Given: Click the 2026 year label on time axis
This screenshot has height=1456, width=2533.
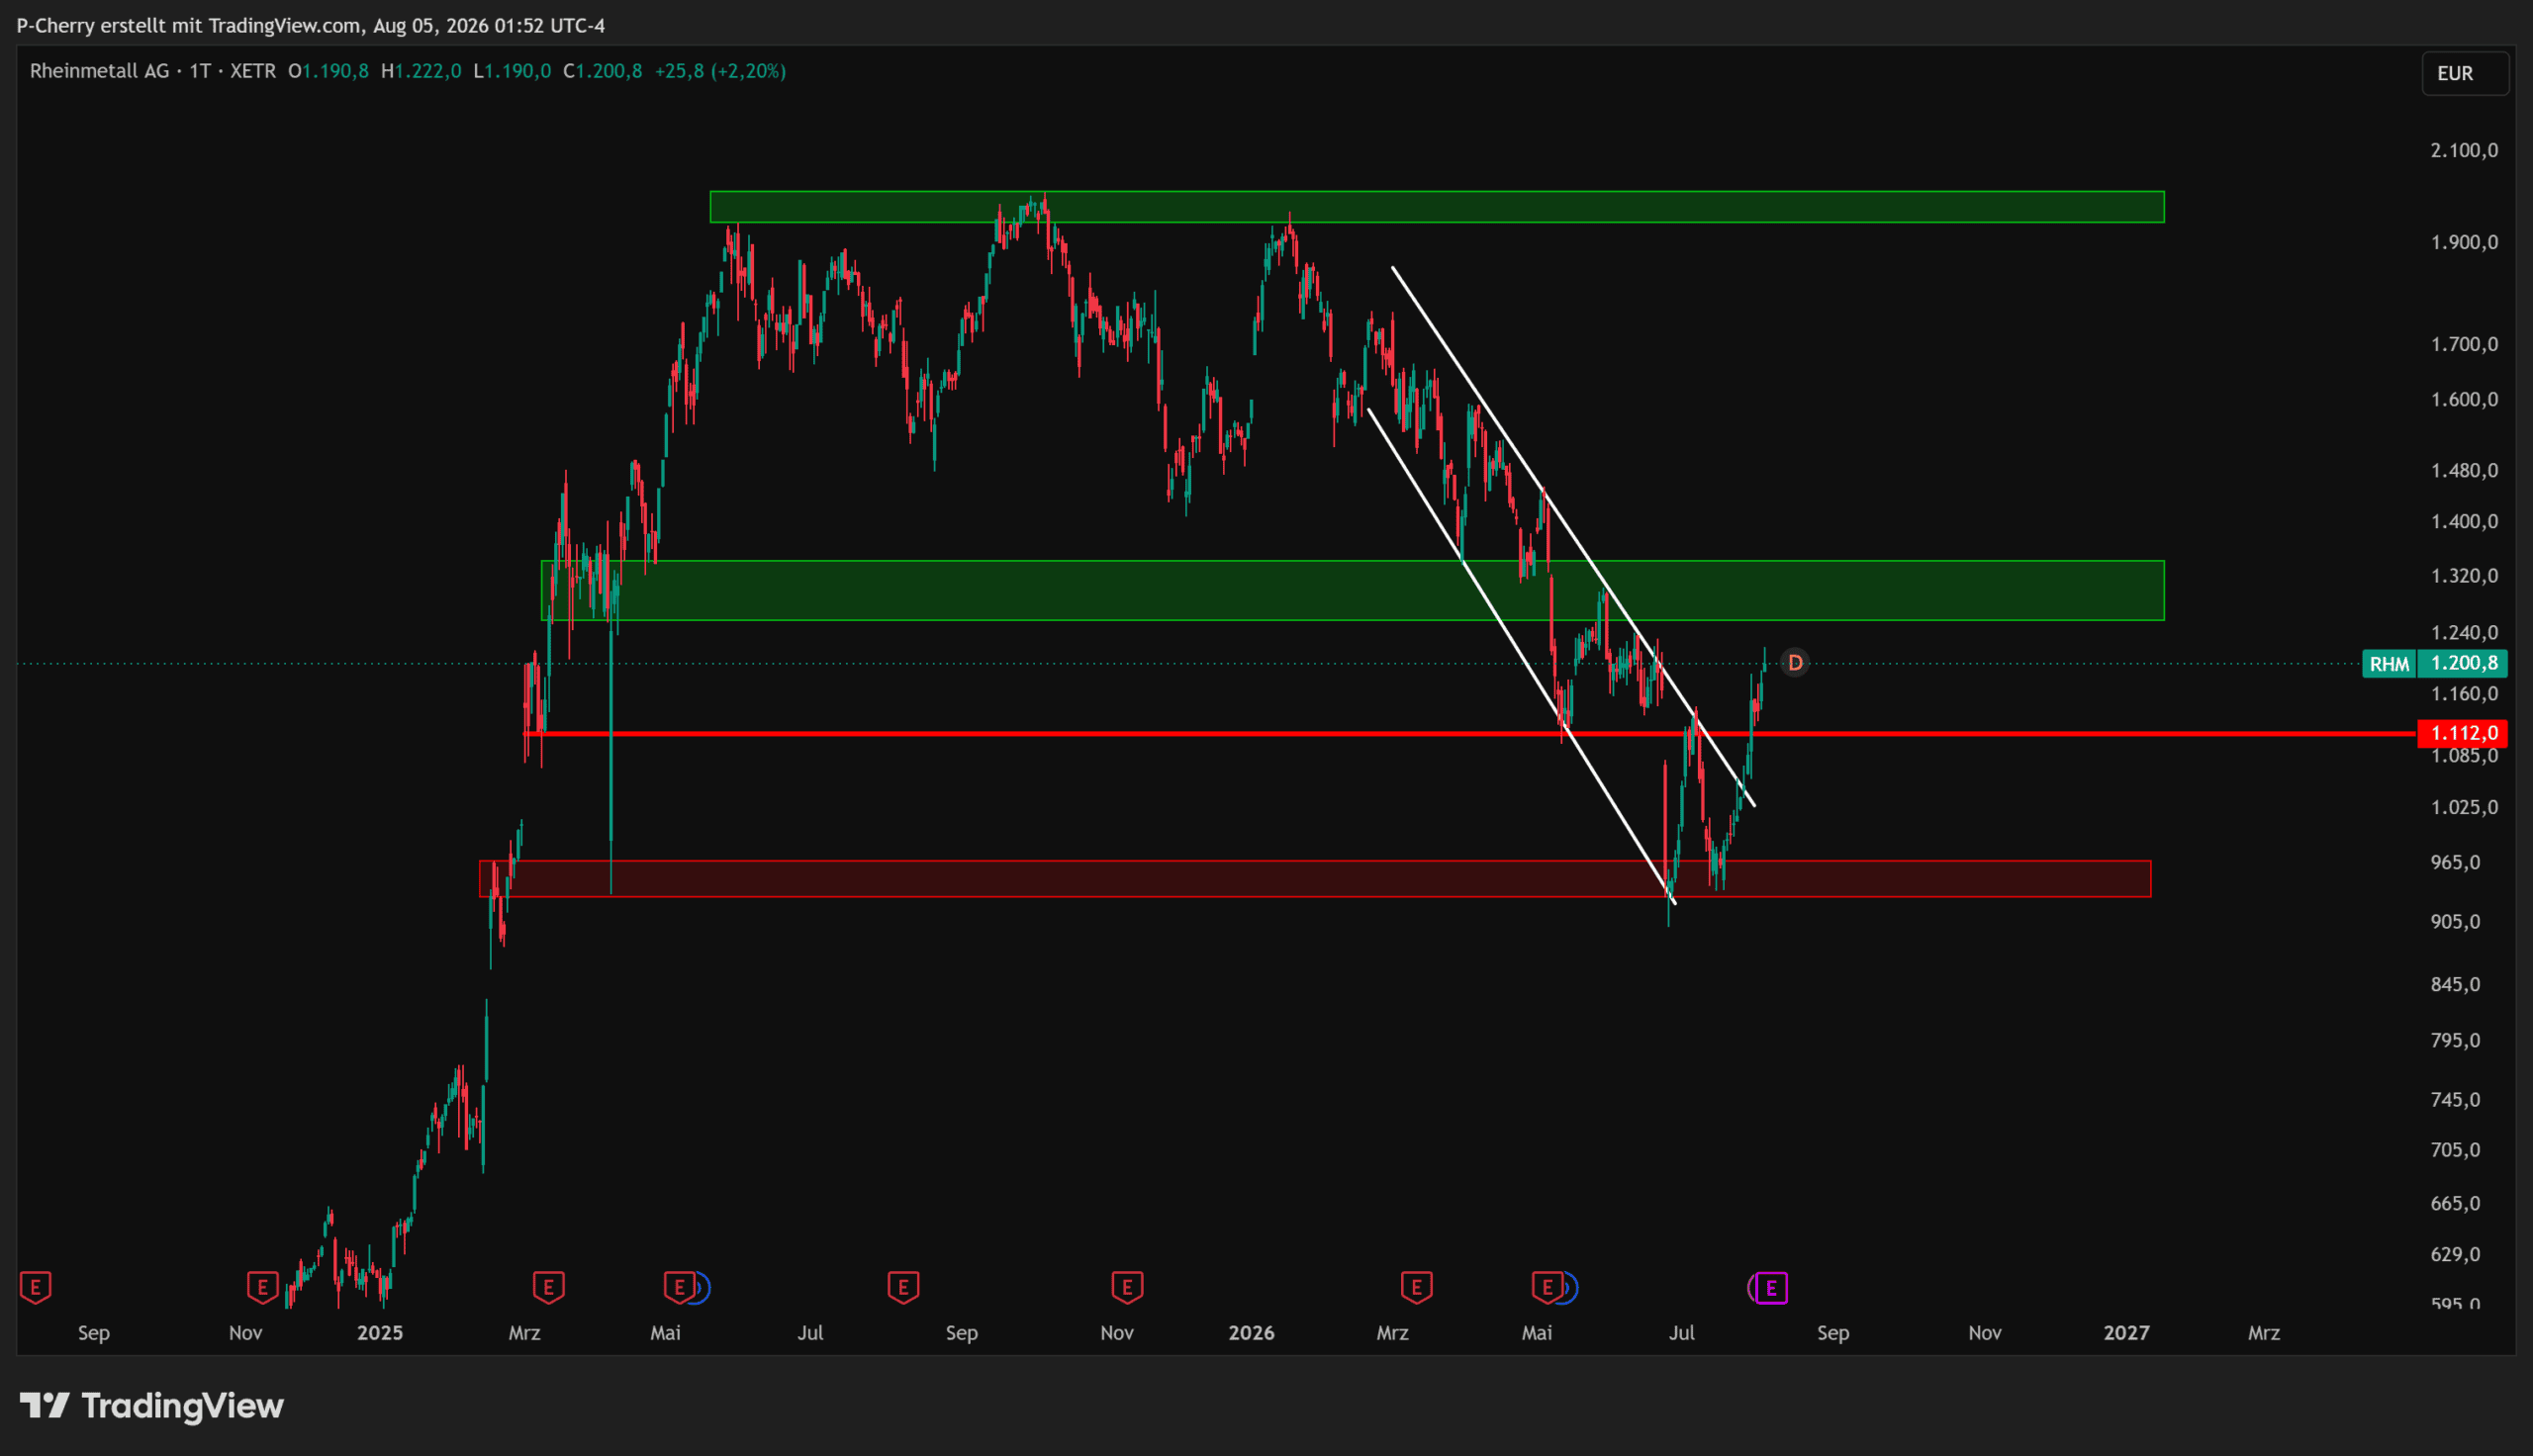Looking at the screenshot, I should tap(1251, 1332).
